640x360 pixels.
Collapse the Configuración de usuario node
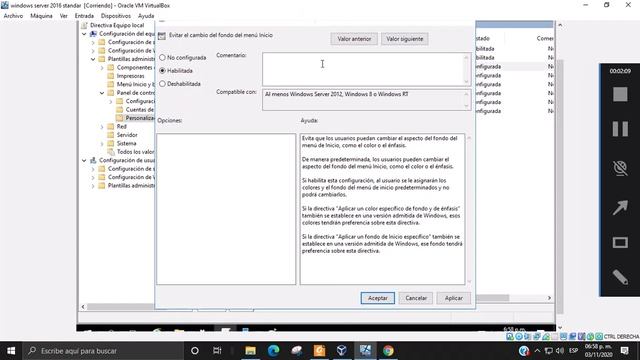(84, 160)
